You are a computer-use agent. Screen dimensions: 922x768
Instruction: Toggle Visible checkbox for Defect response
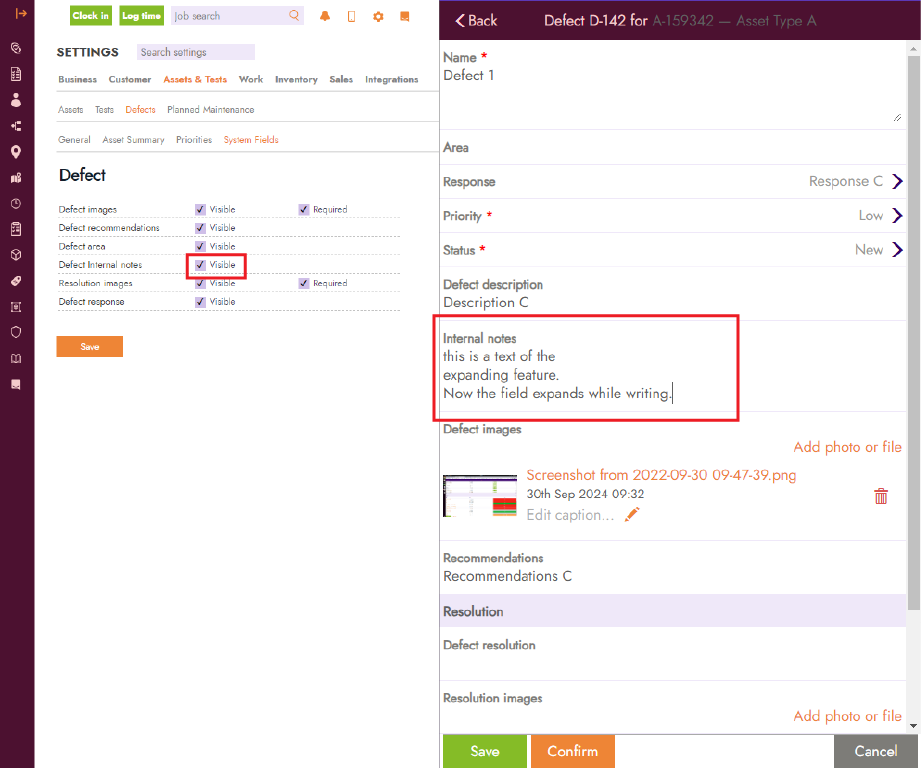point(201,302)
